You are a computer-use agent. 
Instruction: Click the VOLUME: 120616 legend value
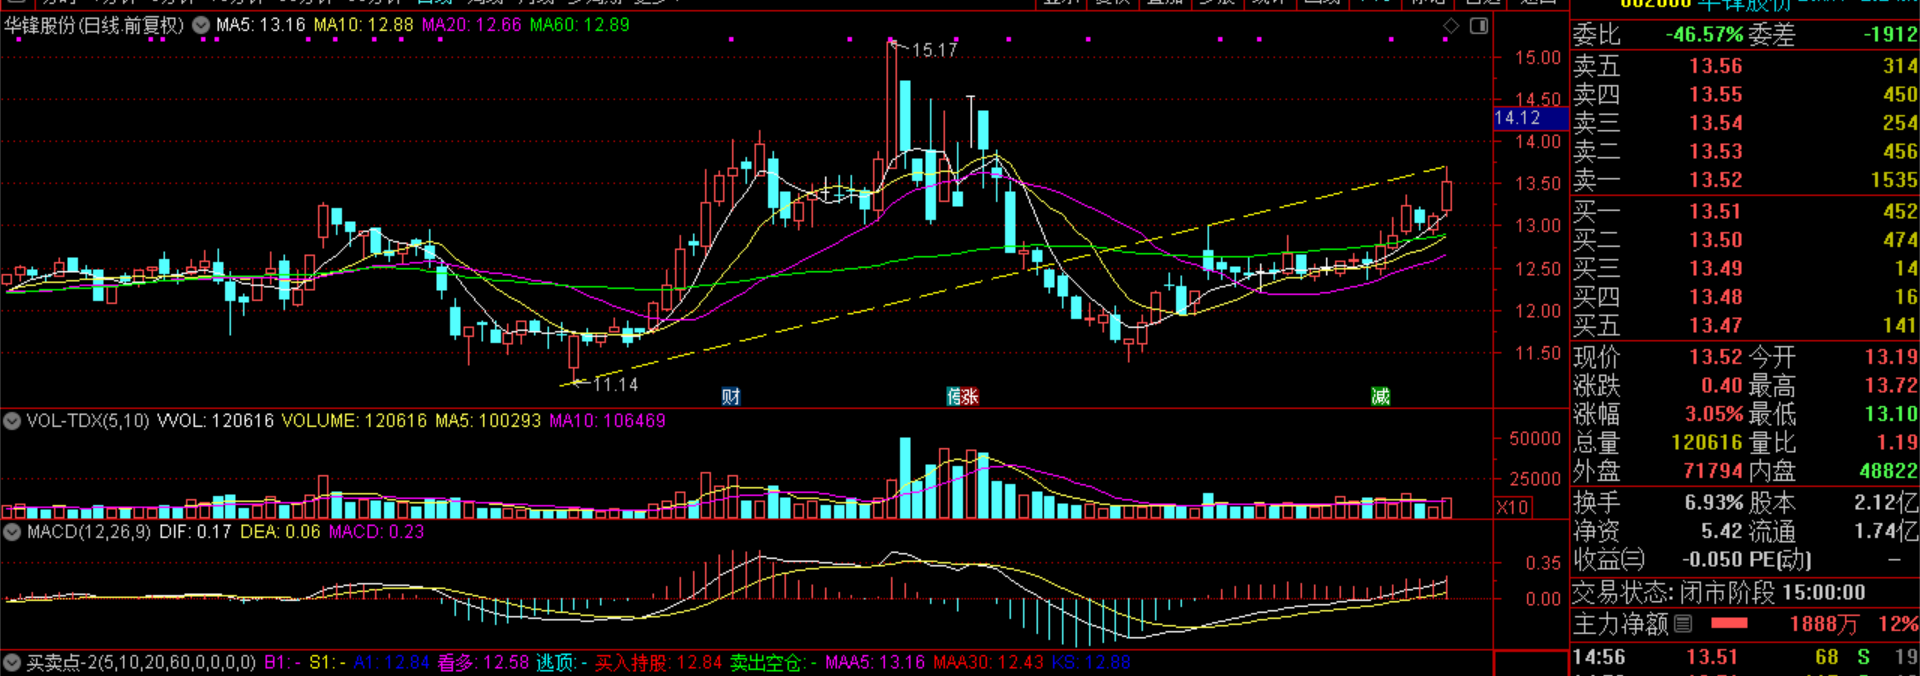point(354,421)
